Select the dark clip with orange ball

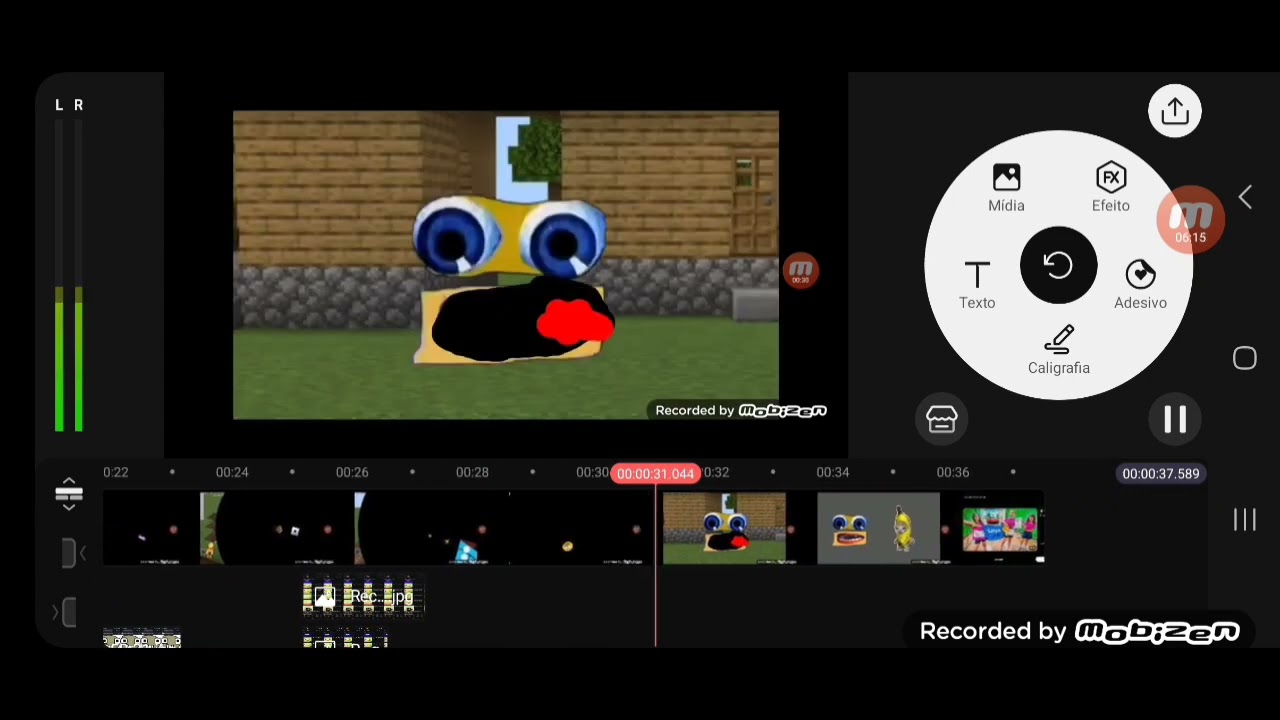pyautogui.click(x=581, y=529)
